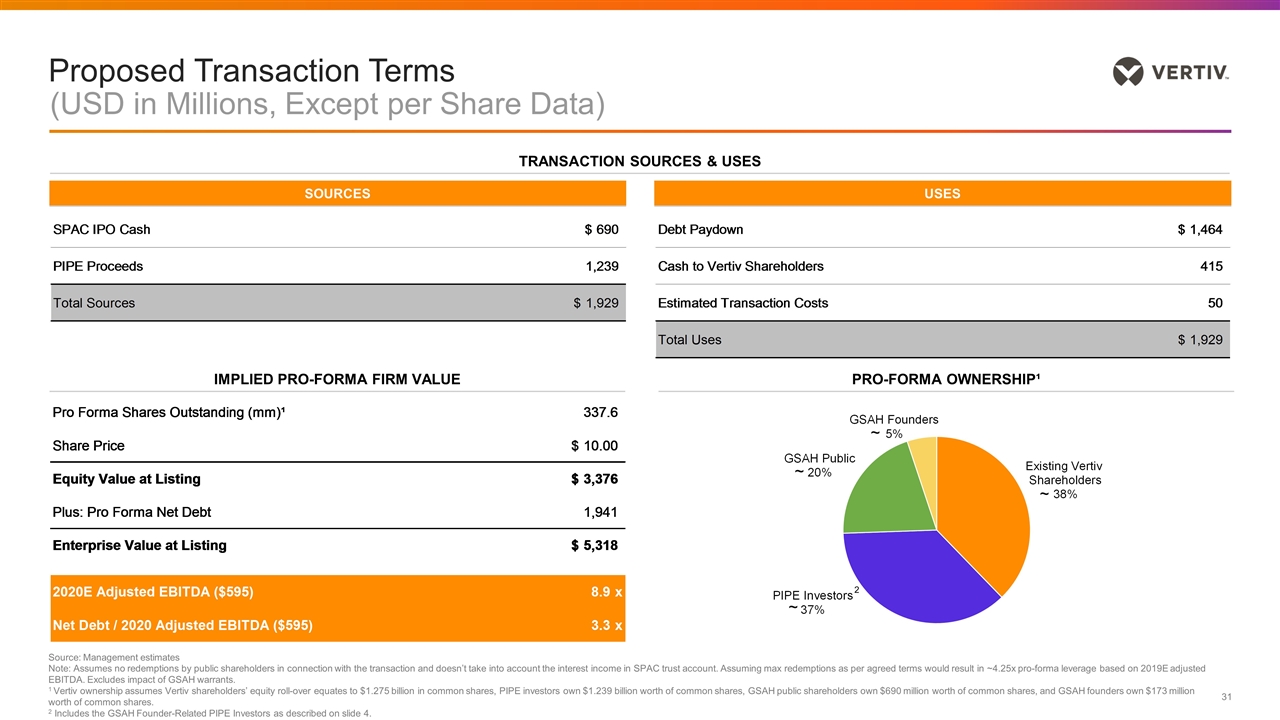This screenshot has width=1280, height=720.
Task: Select the PIPE Proceeds label
Action: (x=97, y=266)
